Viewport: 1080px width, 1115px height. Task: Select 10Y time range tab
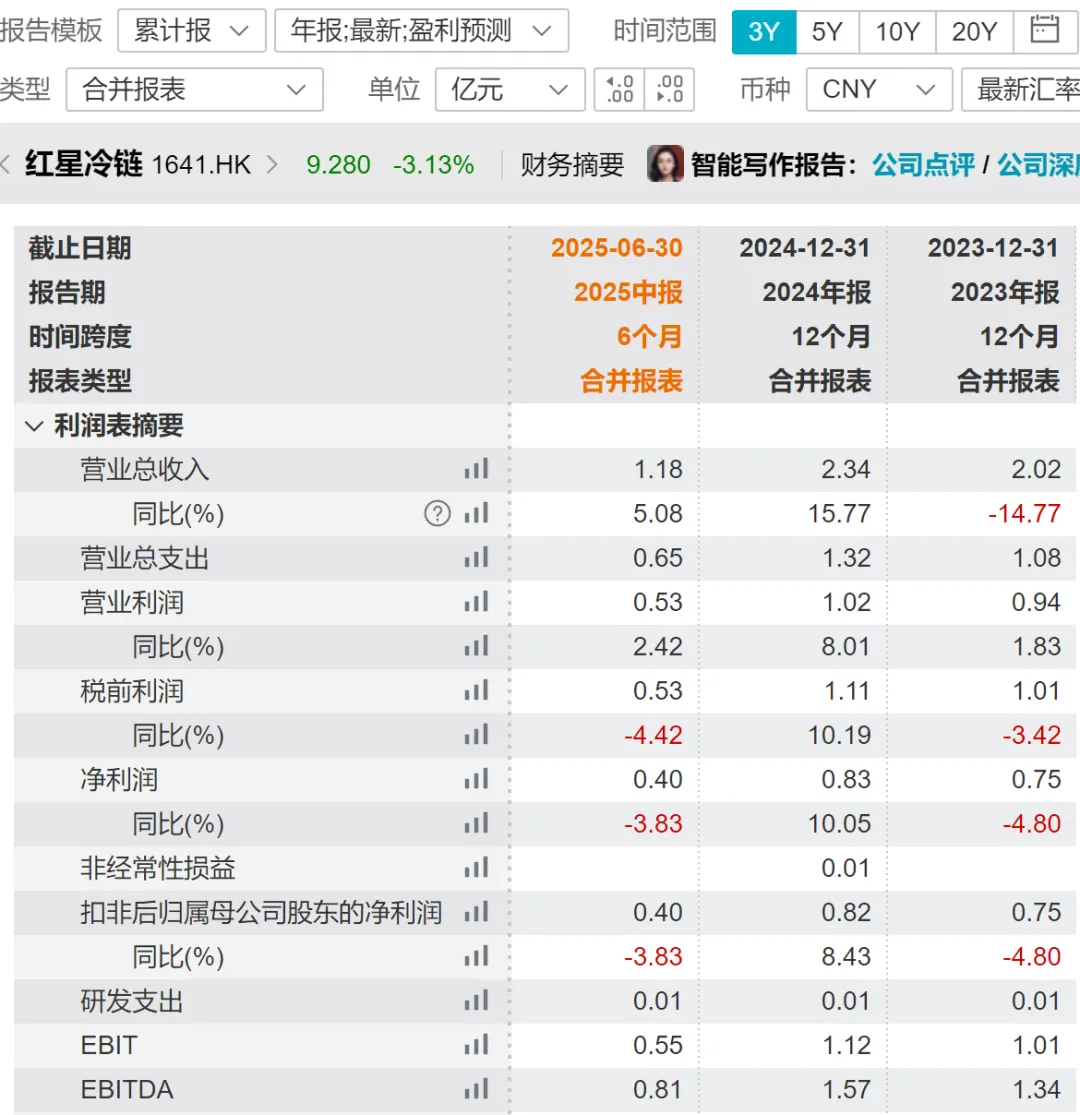(x=897, y=31)
